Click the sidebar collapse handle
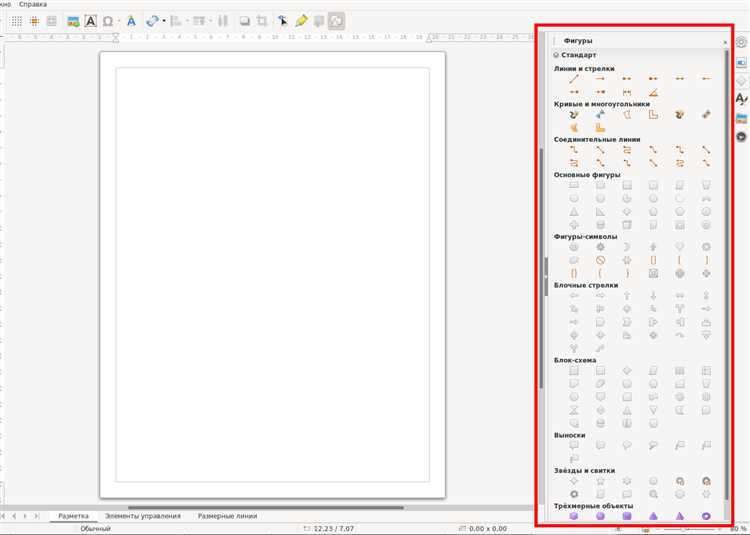This screenshot has height=535, width=750. [x=546, y=277]
